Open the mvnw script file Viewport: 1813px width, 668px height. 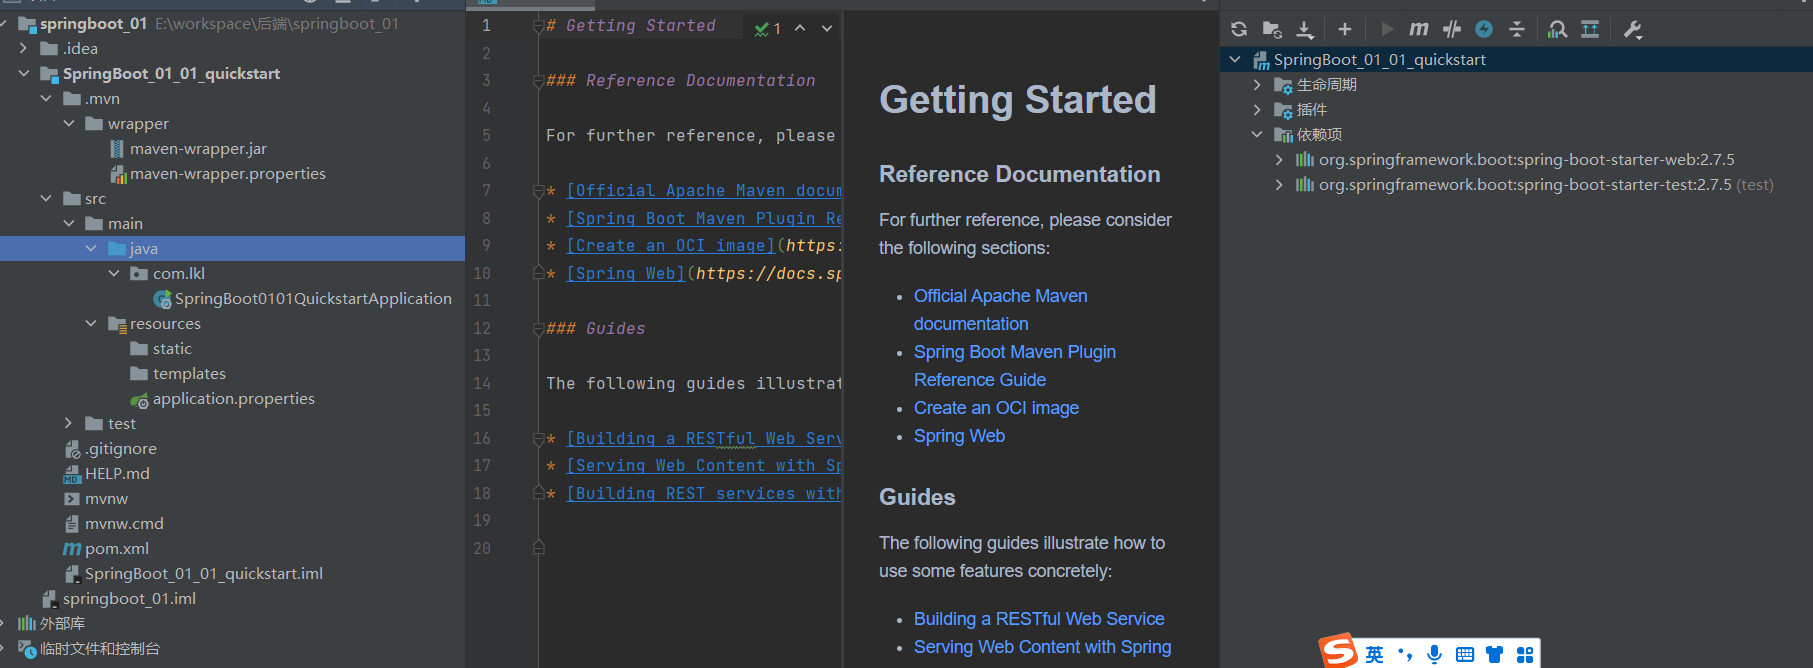coord(106,498)
